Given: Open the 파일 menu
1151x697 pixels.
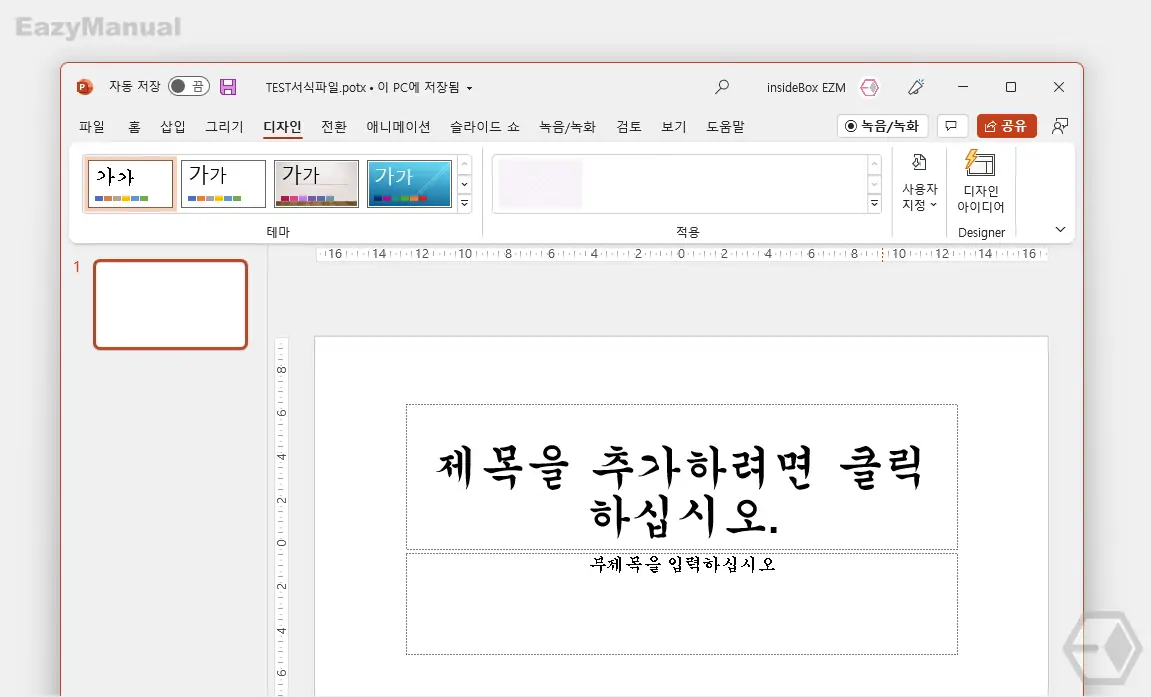Looking at the screenshot, I should [x=92, y=126].
